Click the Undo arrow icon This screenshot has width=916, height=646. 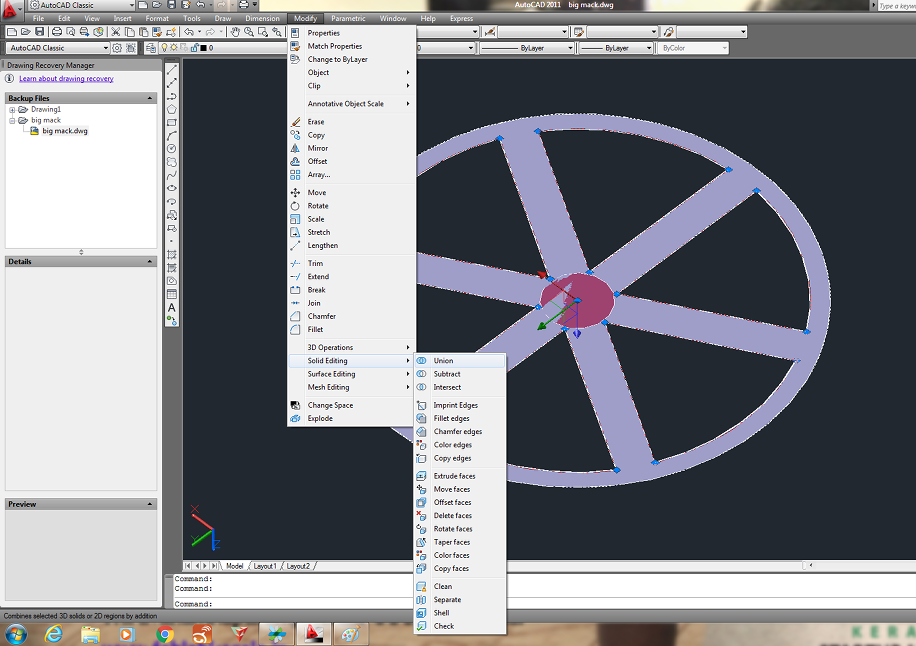coord(189,32)
